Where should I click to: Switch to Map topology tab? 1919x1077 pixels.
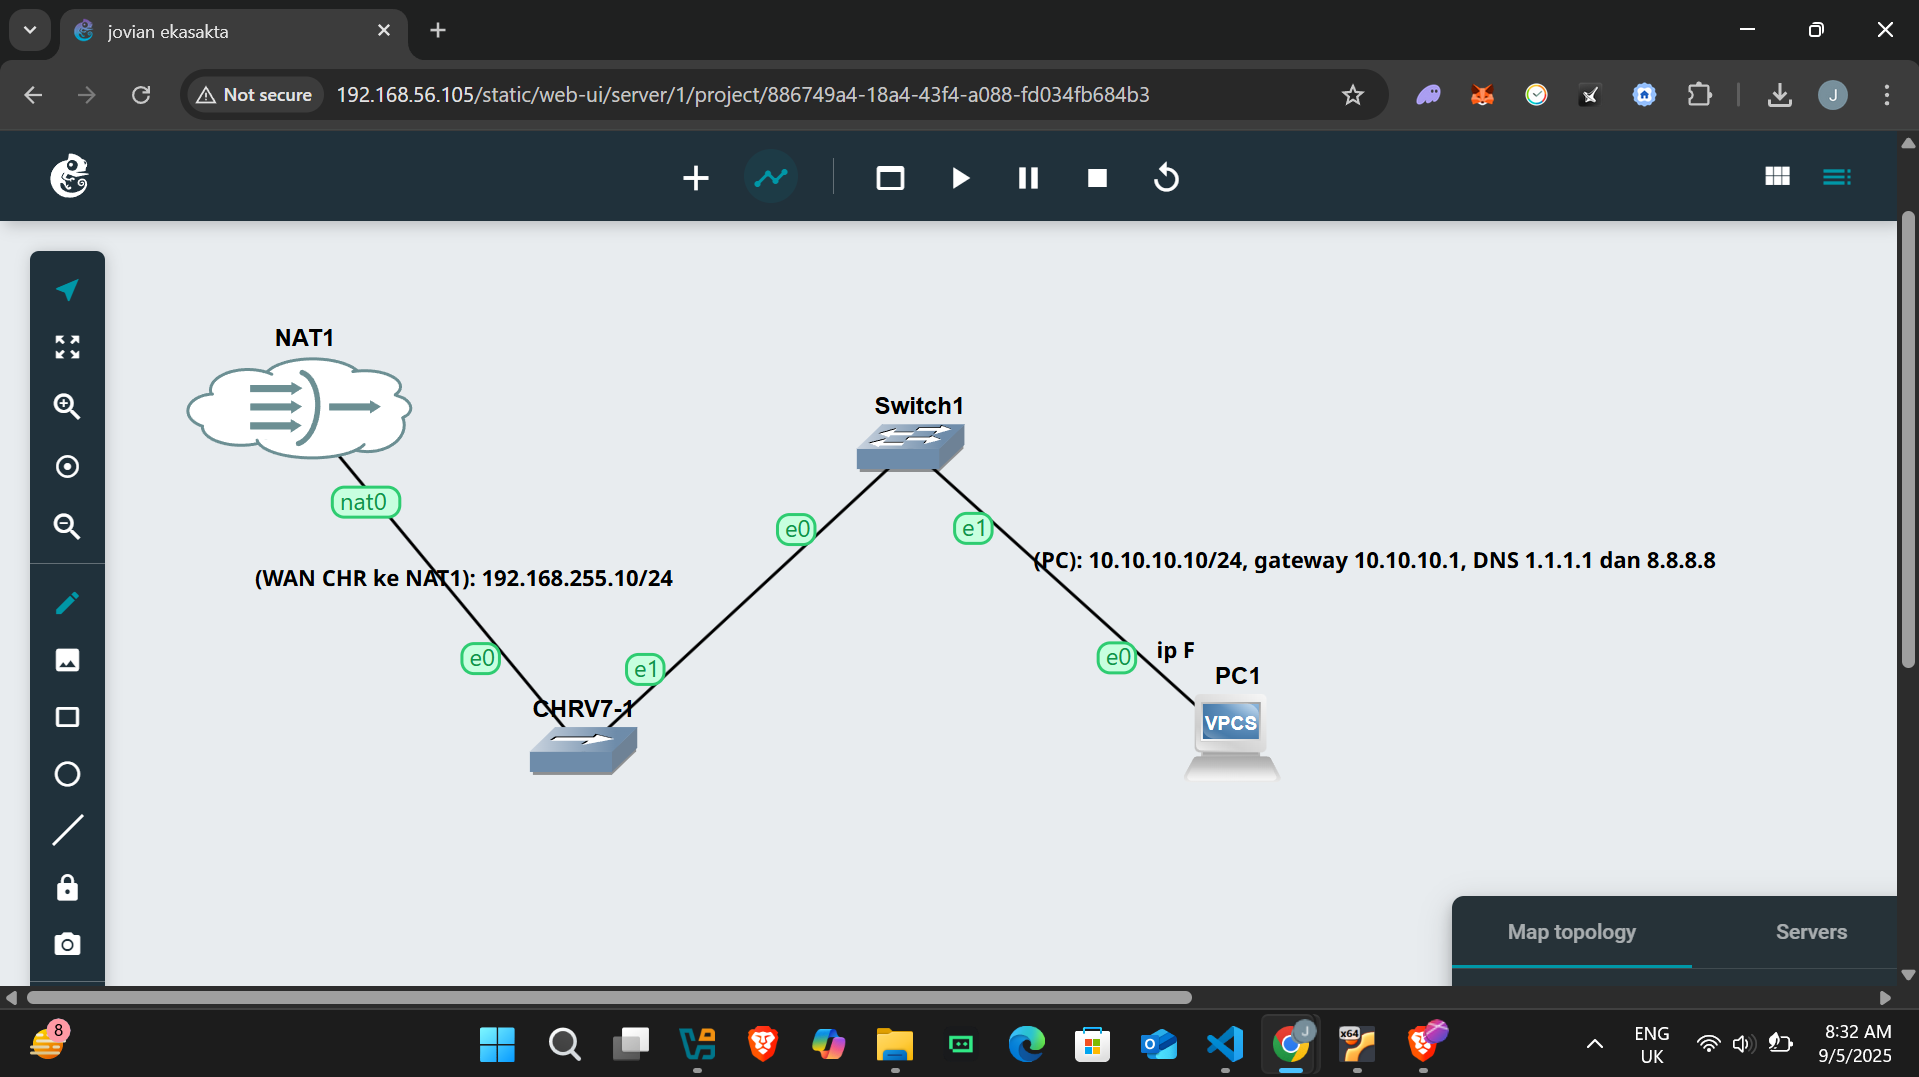tap(1571, 932)
